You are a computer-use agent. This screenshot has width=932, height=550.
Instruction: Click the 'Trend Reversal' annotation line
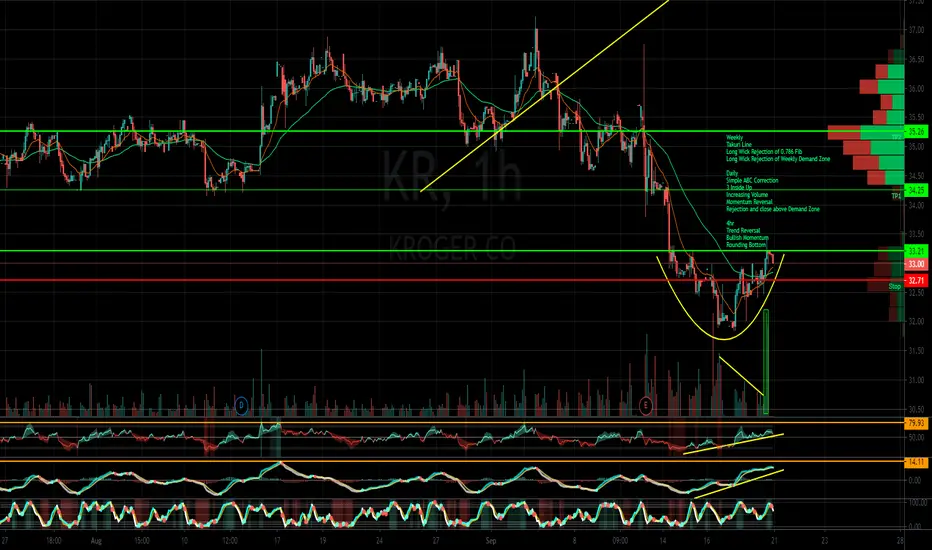(743, 230)
